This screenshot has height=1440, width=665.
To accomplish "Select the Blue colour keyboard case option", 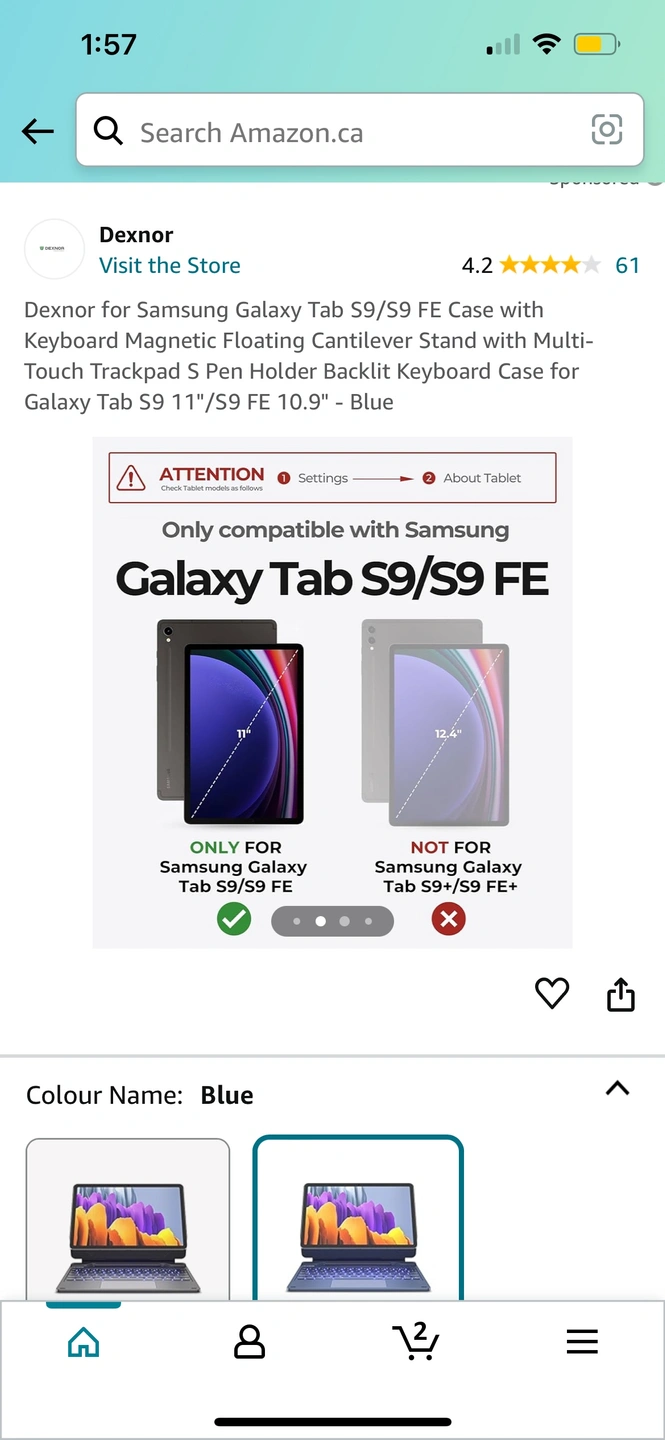I will click(358, 1218).
